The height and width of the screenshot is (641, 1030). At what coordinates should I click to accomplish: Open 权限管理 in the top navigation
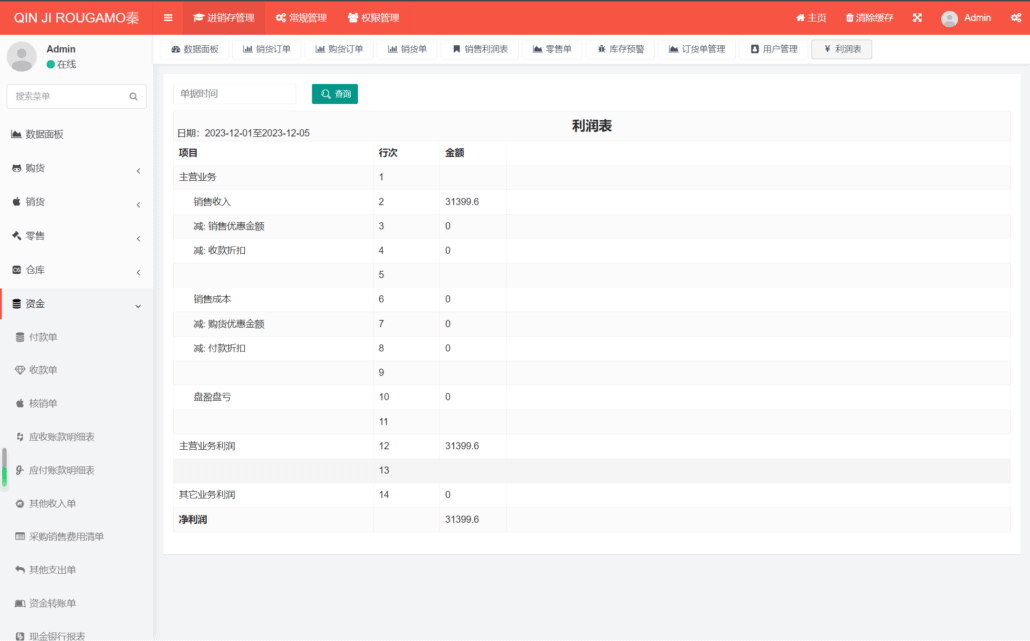[373, 18]
